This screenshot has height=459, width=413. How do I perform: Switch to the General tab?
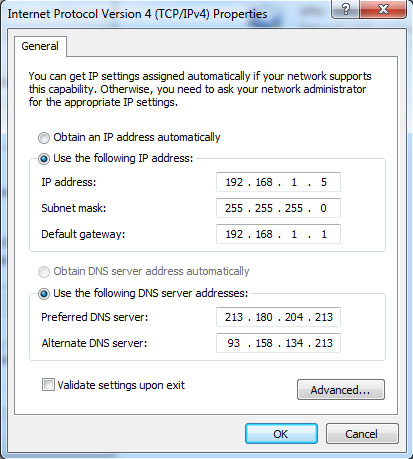[x=40, y=46]
